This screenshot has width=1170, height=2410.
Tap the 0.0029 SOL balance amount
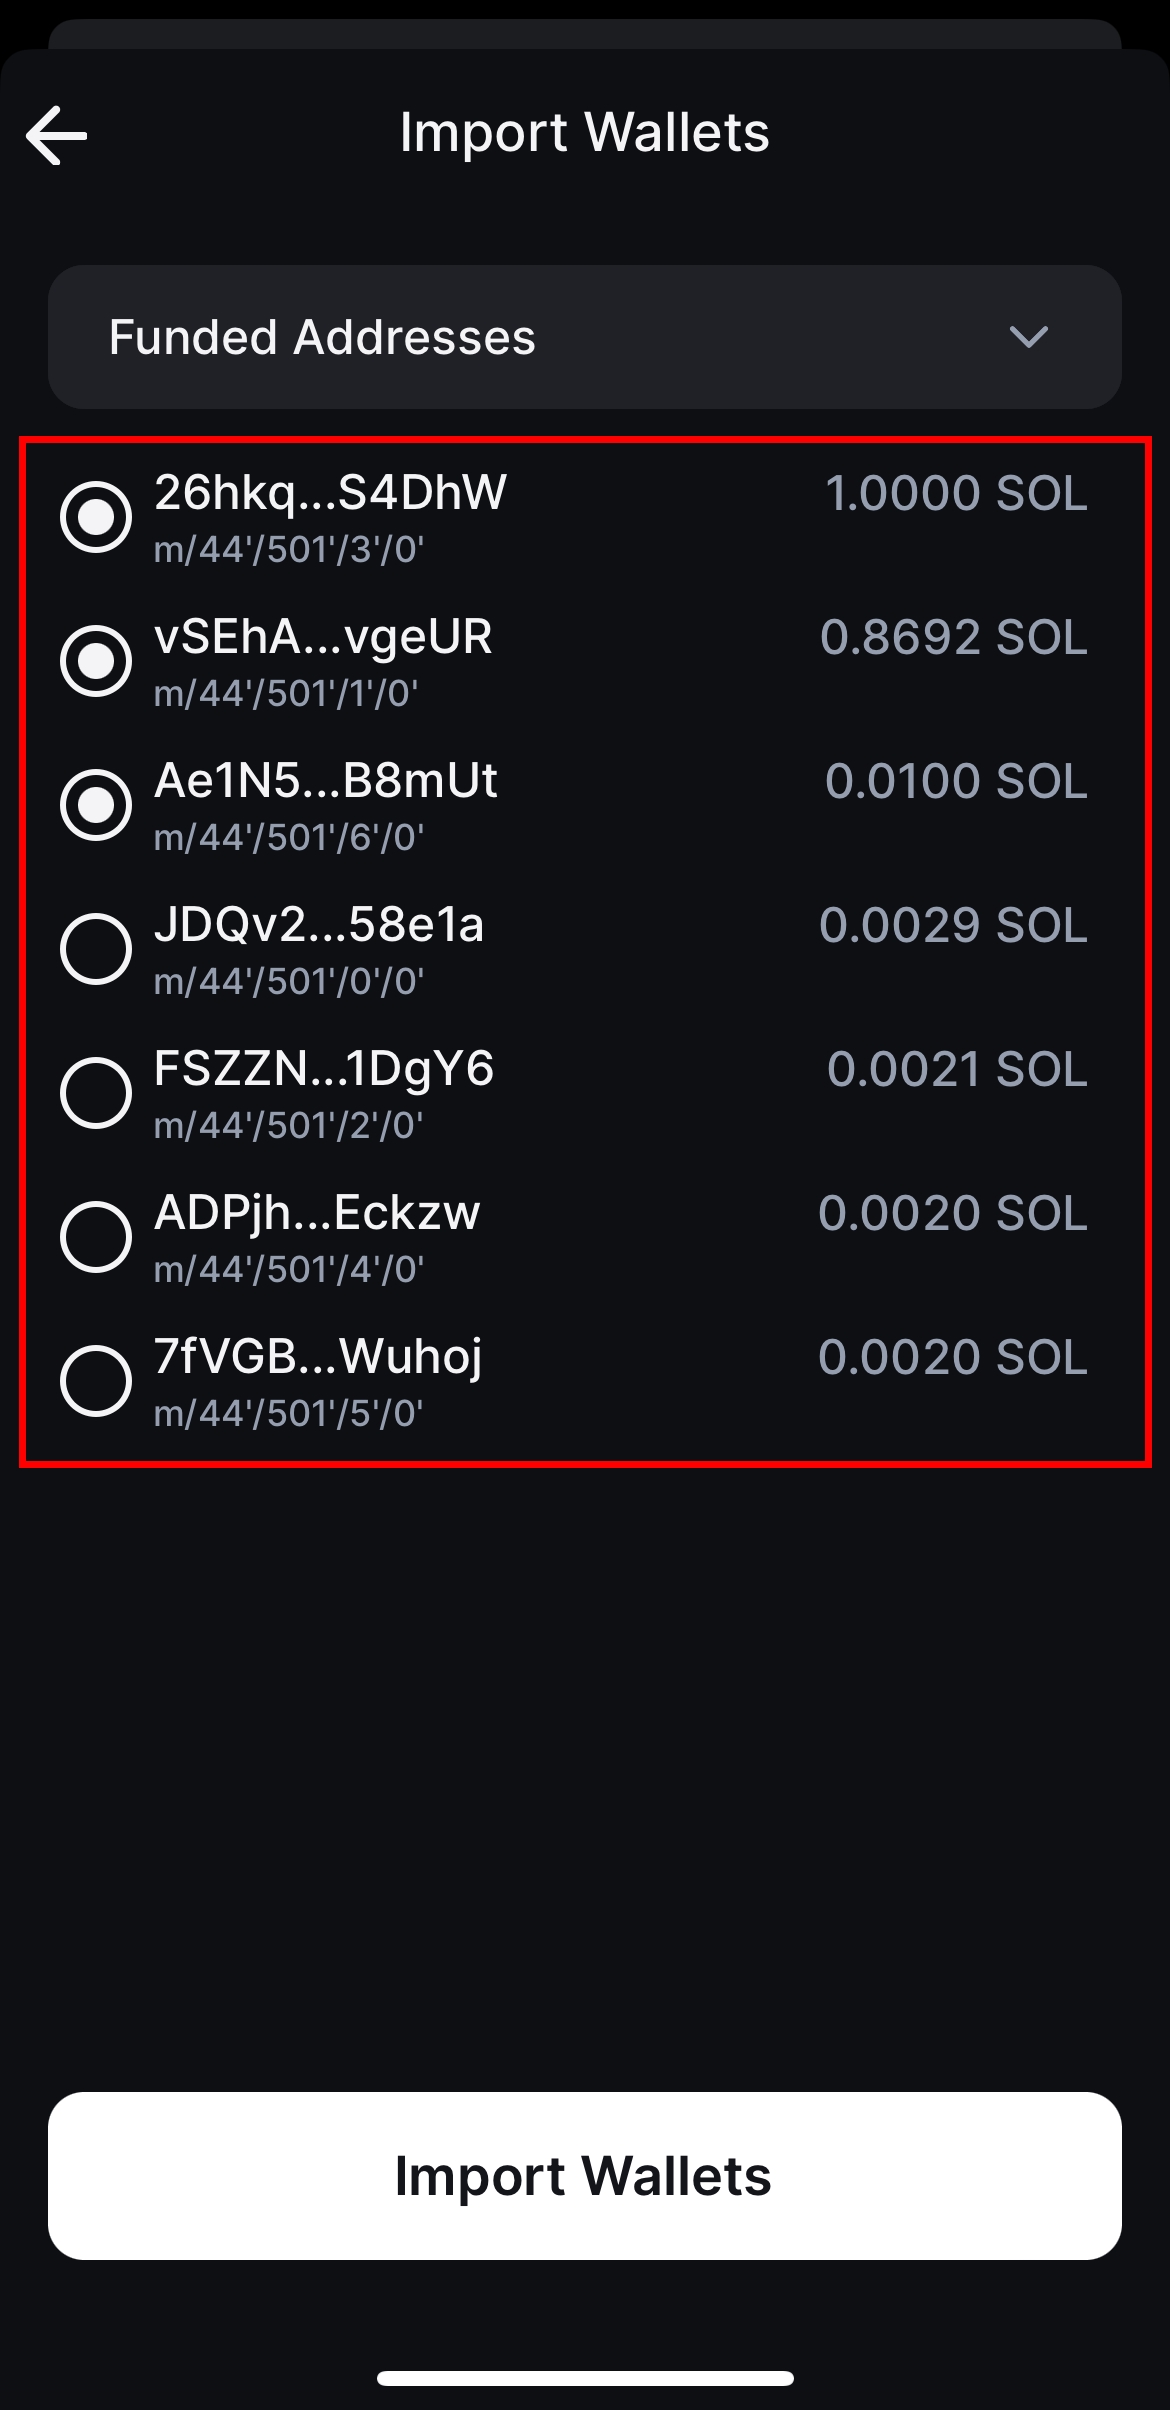pos(952,926)
